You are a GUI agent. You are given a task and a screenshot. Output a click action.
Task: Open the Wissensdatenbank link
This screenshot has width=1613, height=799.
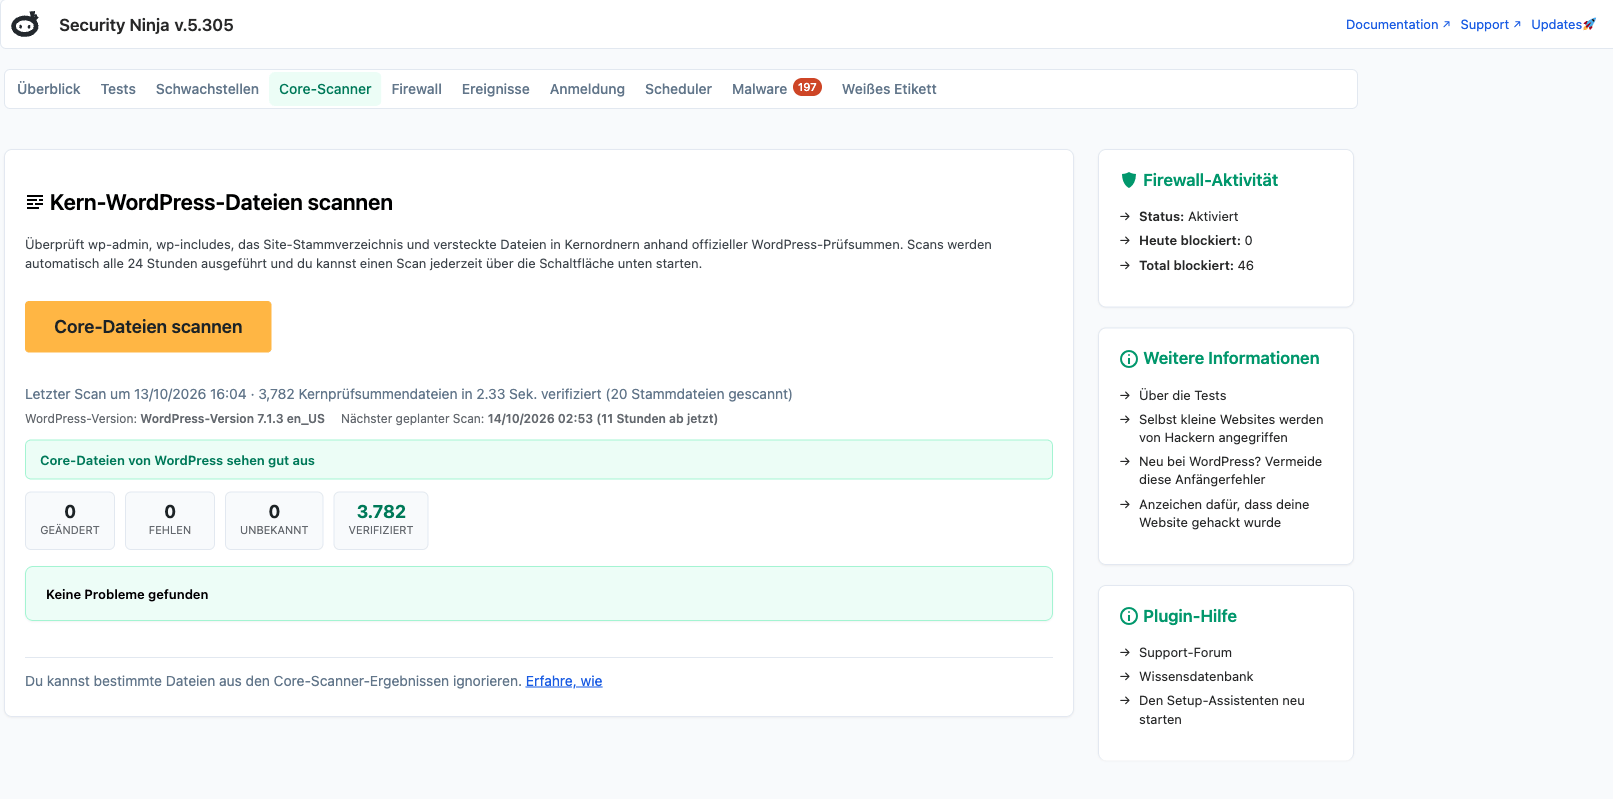click(1196, 677)
